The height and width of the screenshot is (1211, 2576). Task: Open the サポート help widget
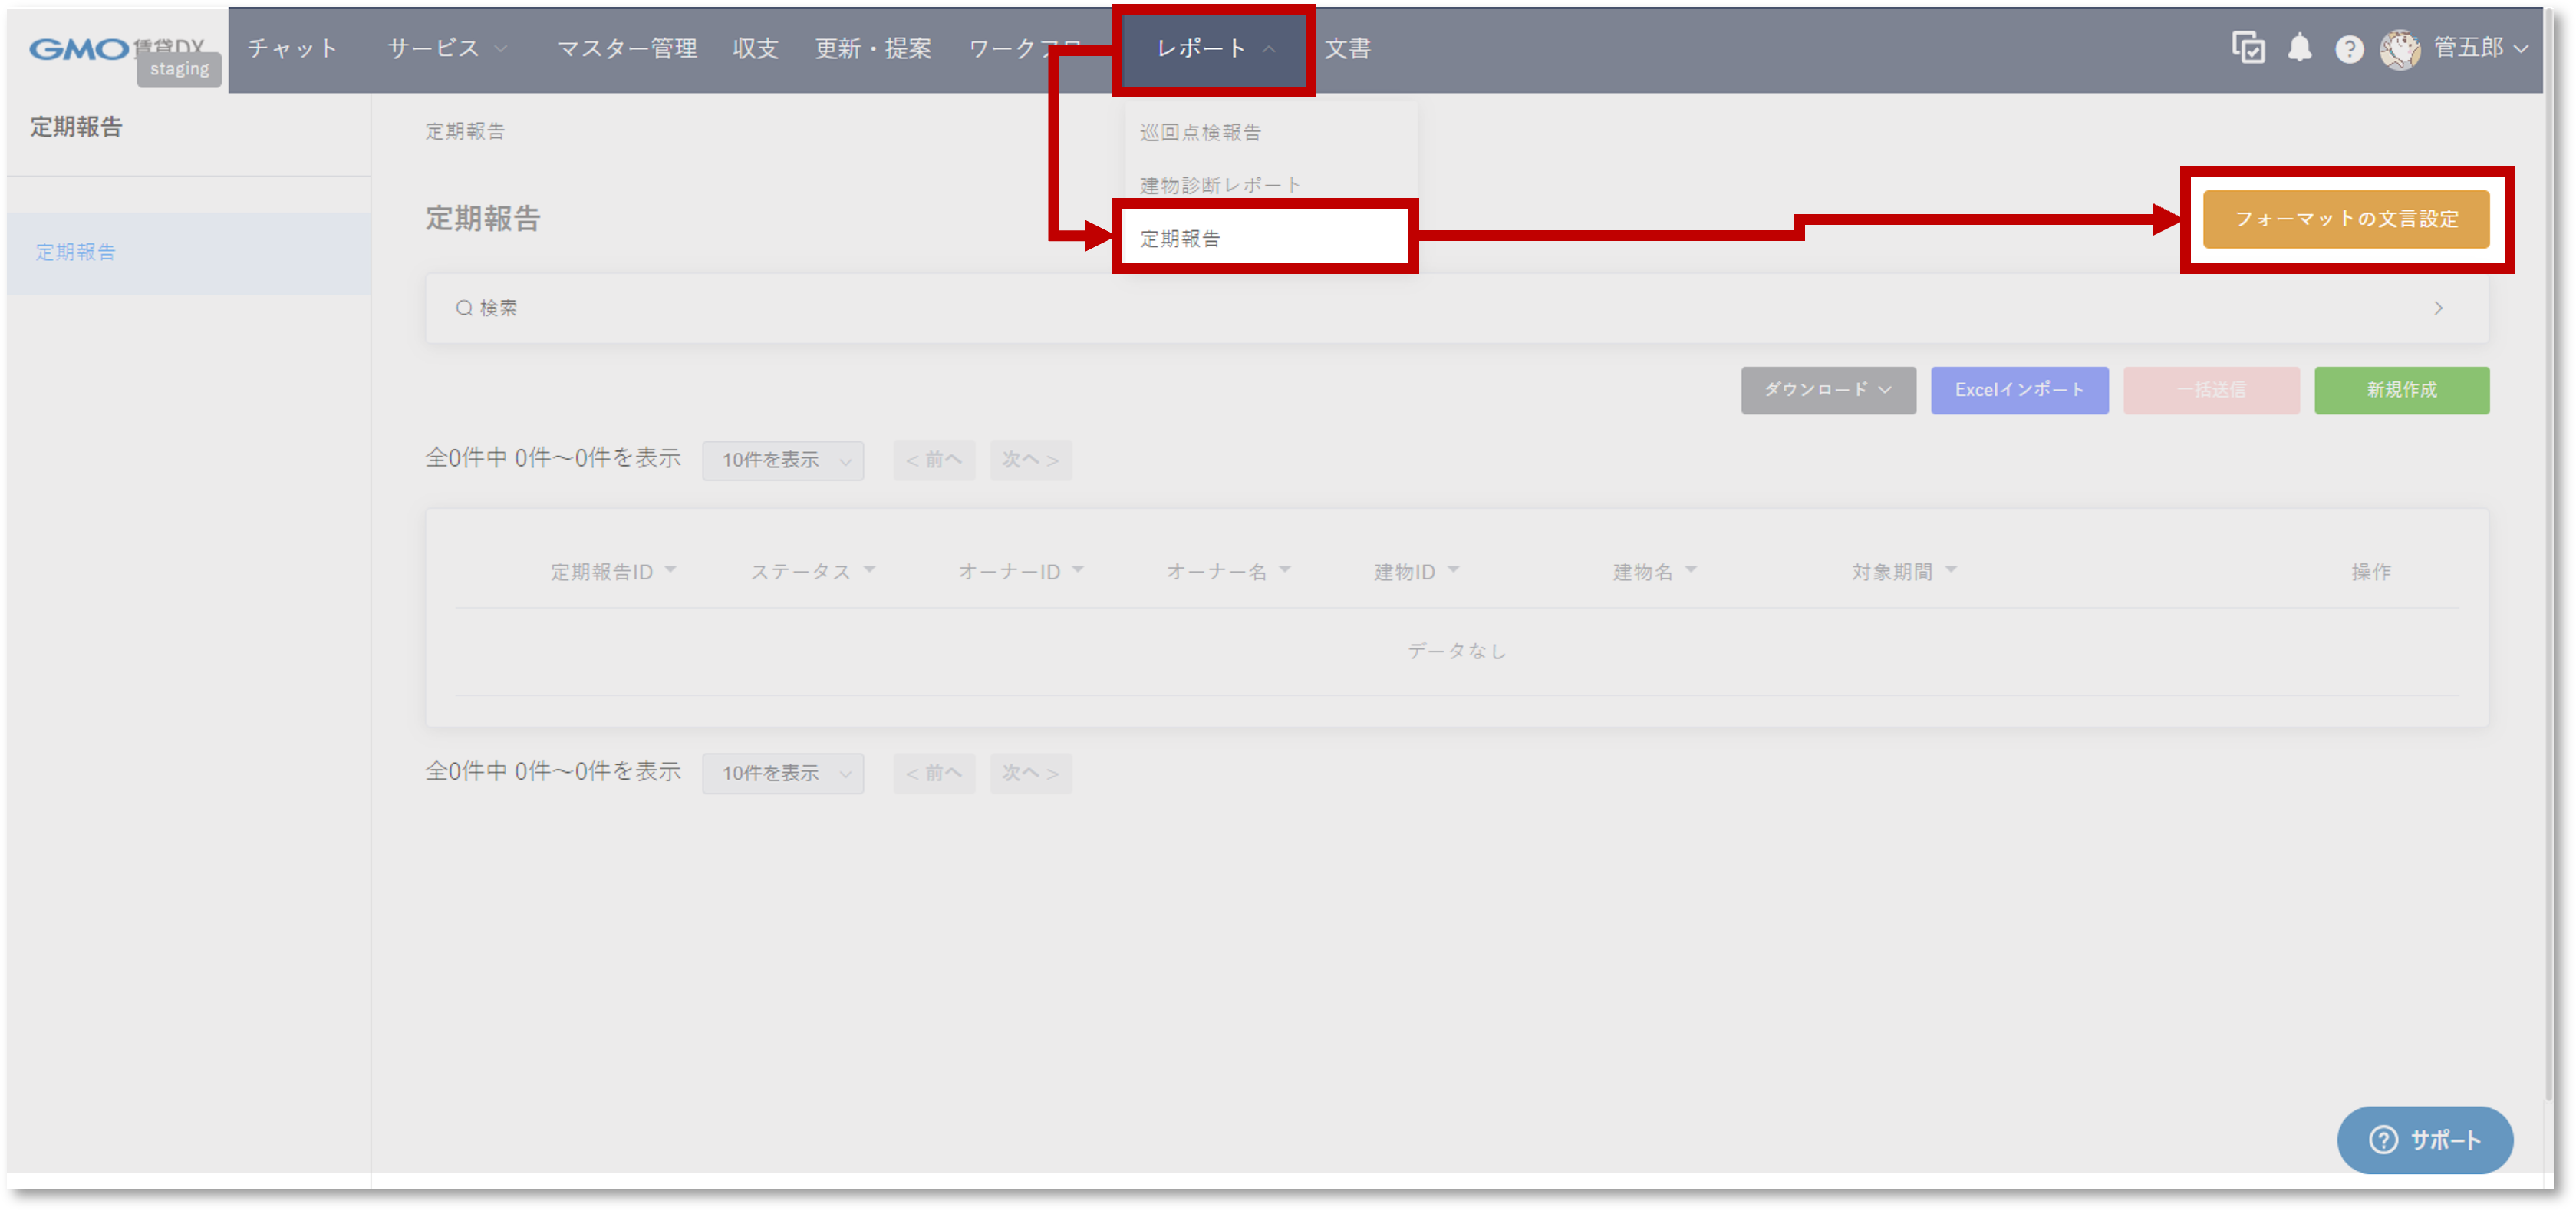(x=2425, y=1139)
